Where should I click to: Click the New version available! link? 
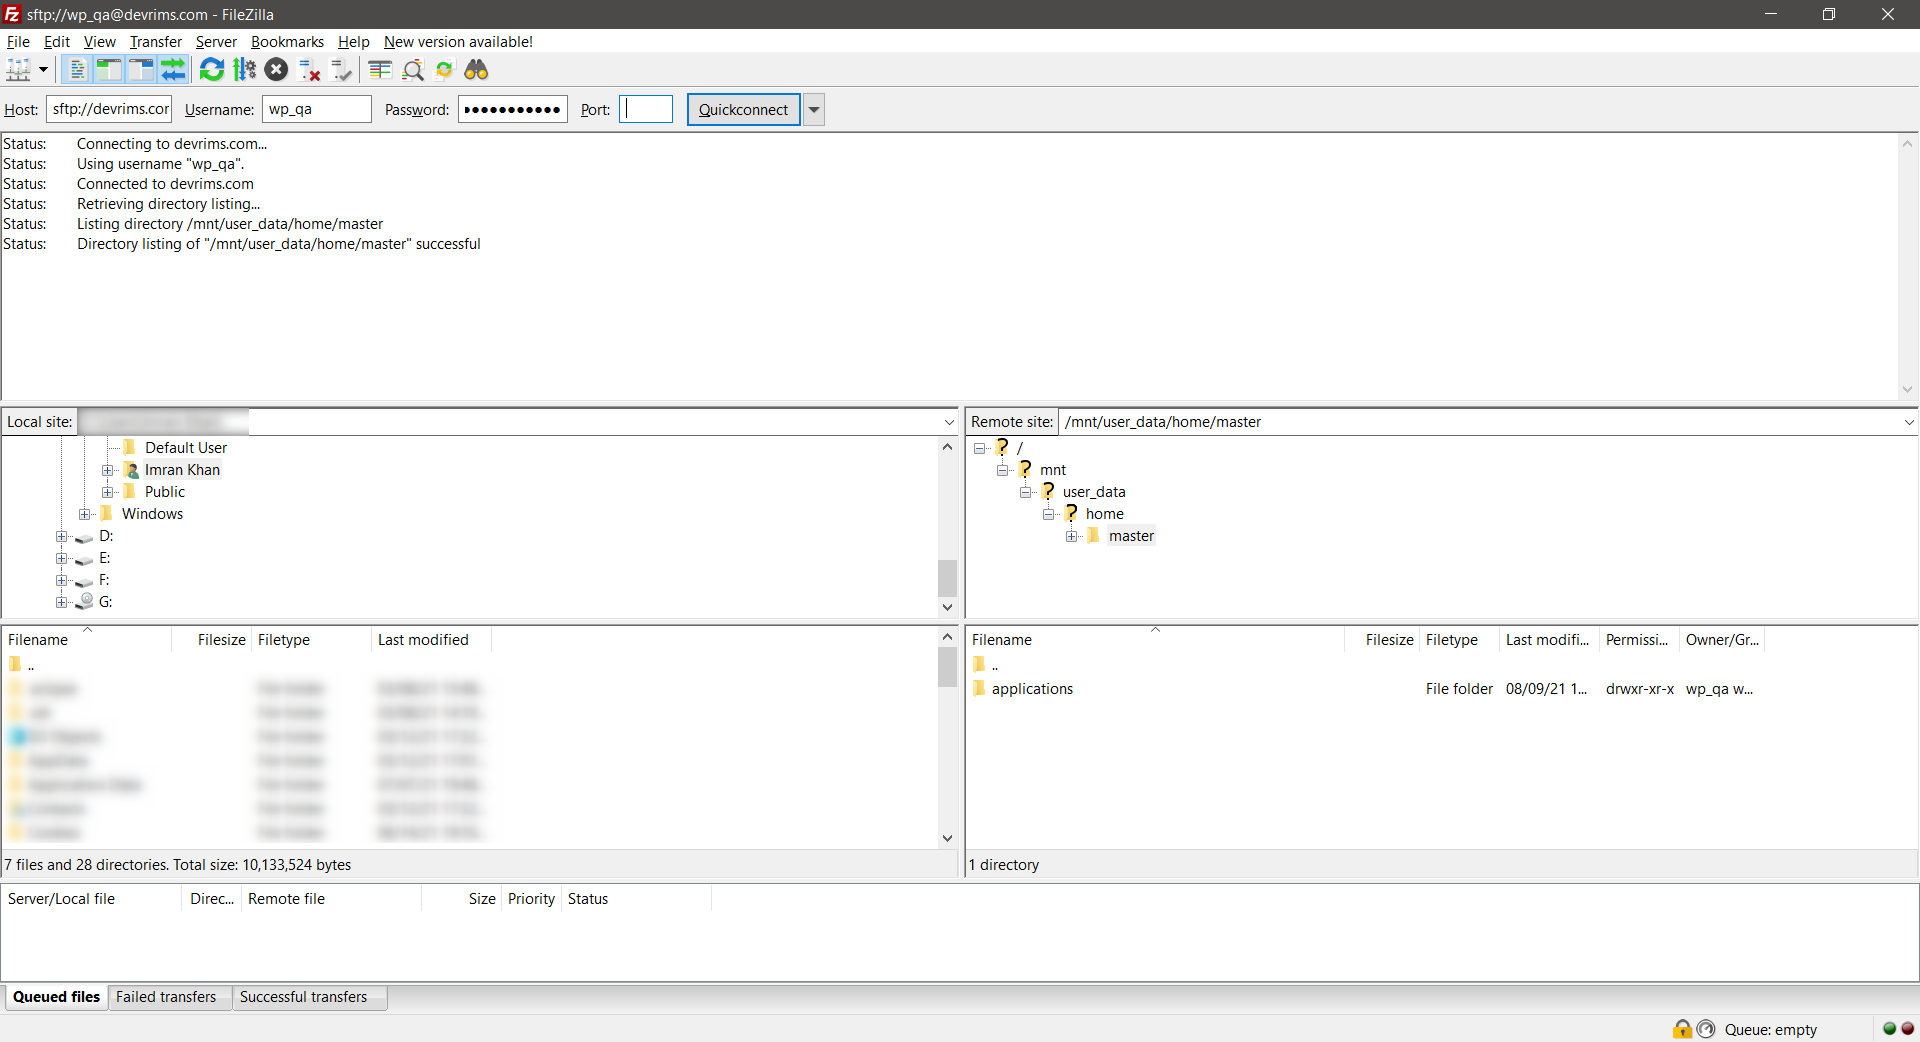(458, 42)
